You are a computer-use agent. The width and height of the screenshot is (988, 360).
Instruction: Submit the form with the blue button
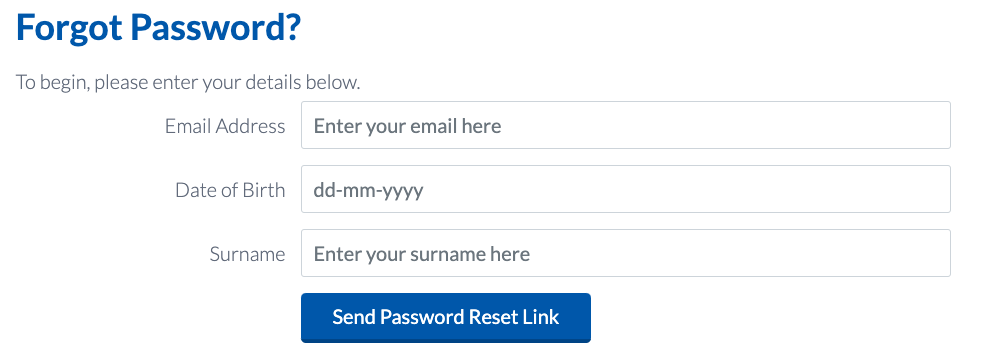(445, 317)
